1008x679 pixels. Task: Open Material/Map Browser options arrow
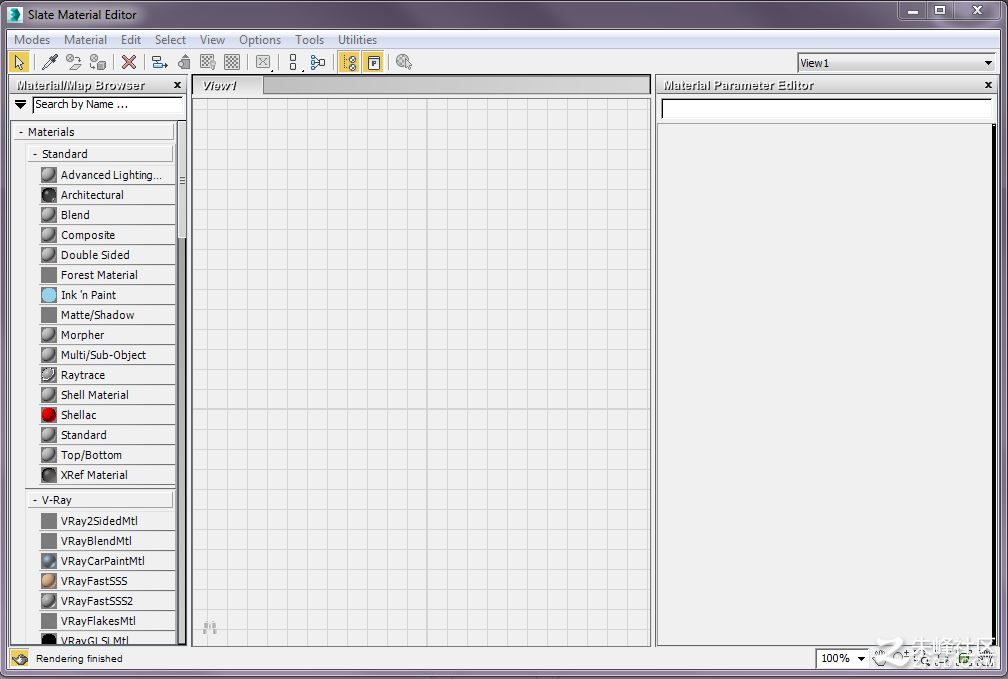tap(21, 104)
